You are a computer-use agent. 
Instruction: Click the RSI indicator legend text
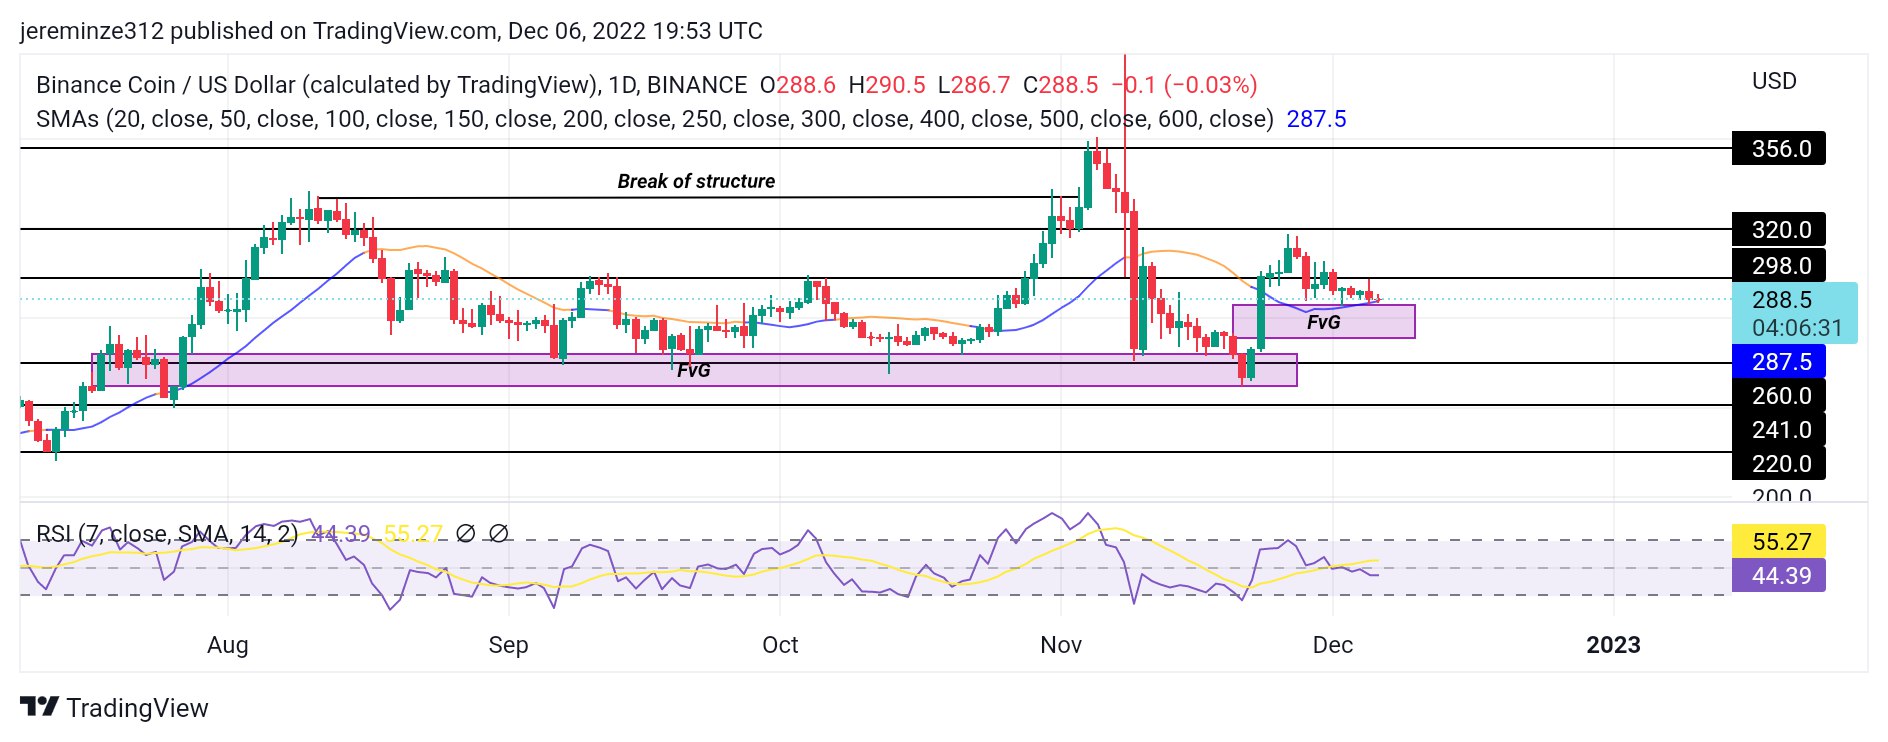coord(167,534)
